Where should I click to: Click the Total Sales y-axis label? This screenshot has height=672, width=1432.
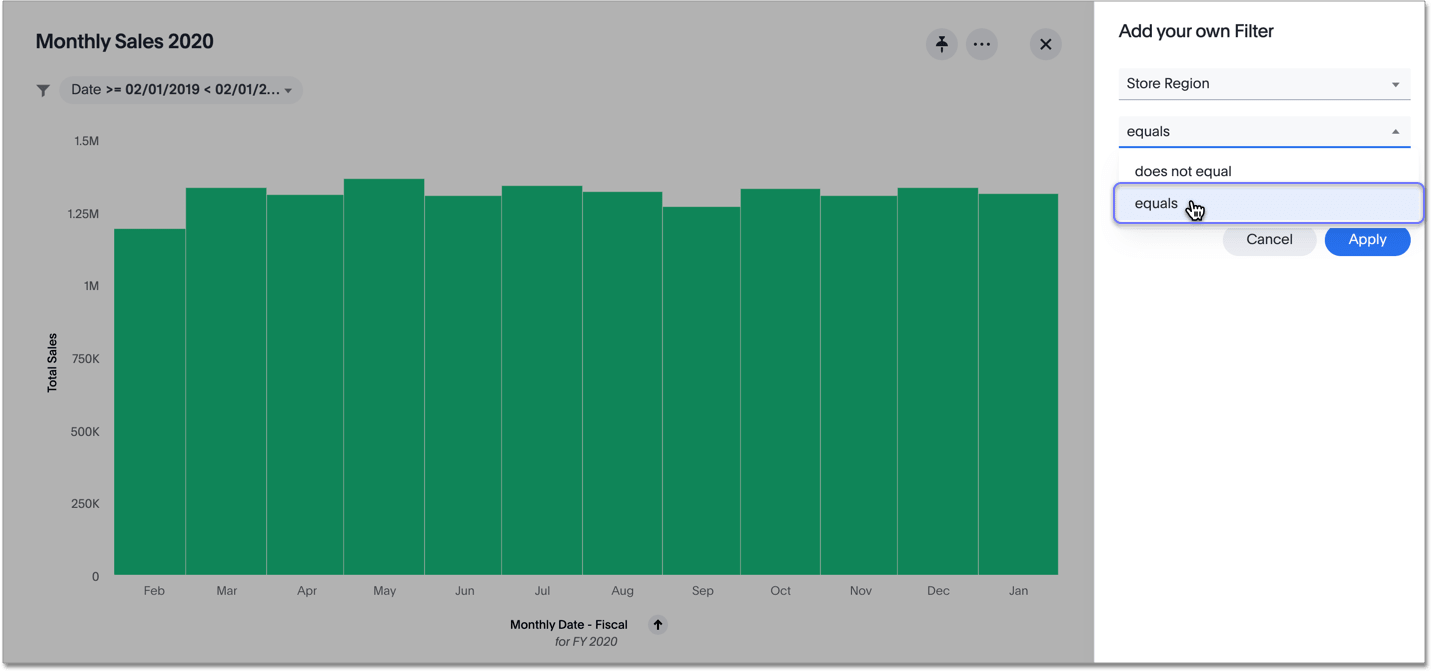pos(52,363)
